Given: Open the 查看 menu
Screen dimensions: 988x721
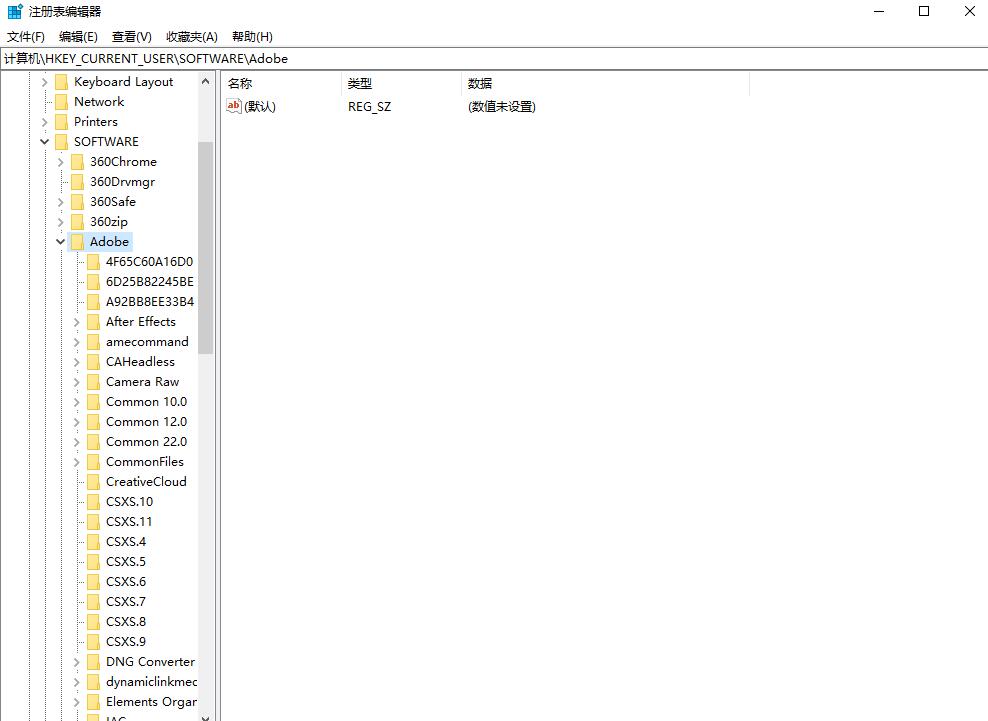Looking at the screenshot, I should pyautogui.click(x=132, y=36).
